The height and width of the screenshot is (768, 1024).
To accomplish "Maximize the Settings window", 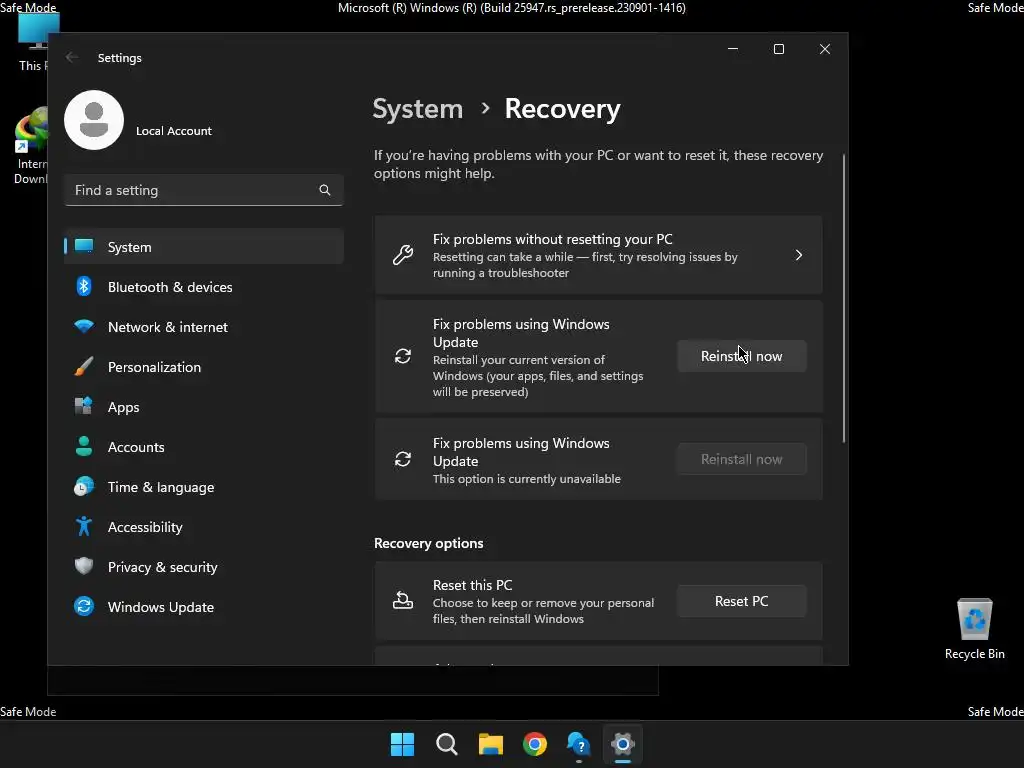I will click(778, 49).
